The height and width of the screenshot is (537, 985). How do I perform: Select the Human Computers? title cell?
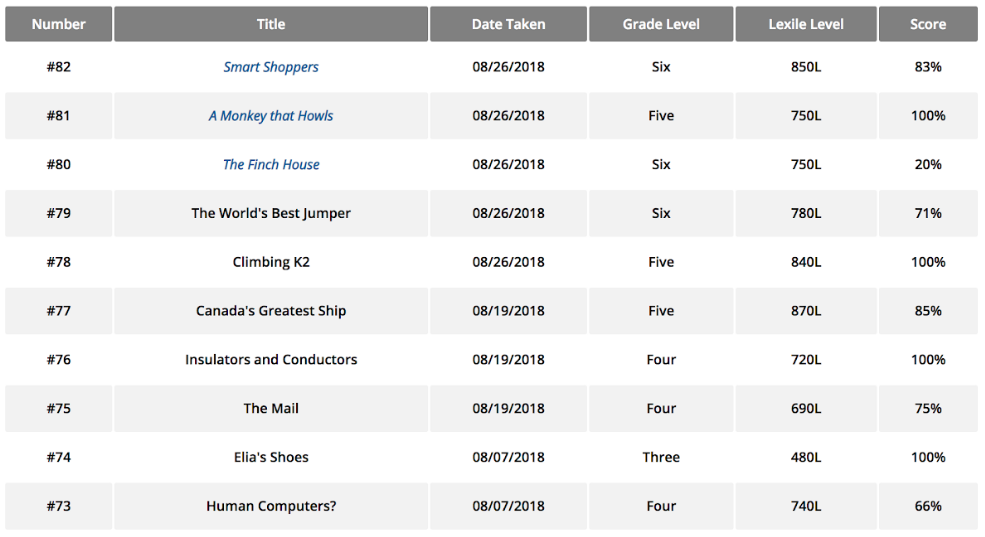click(271, 506)
